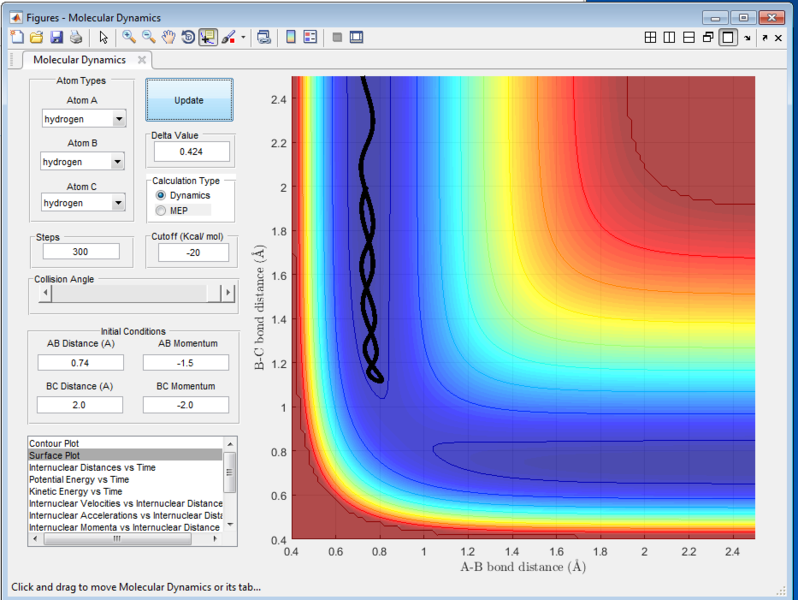Activate the Rotate 3D tool
Viewport: 798px width, 600px height.
[x=188, y=37]
